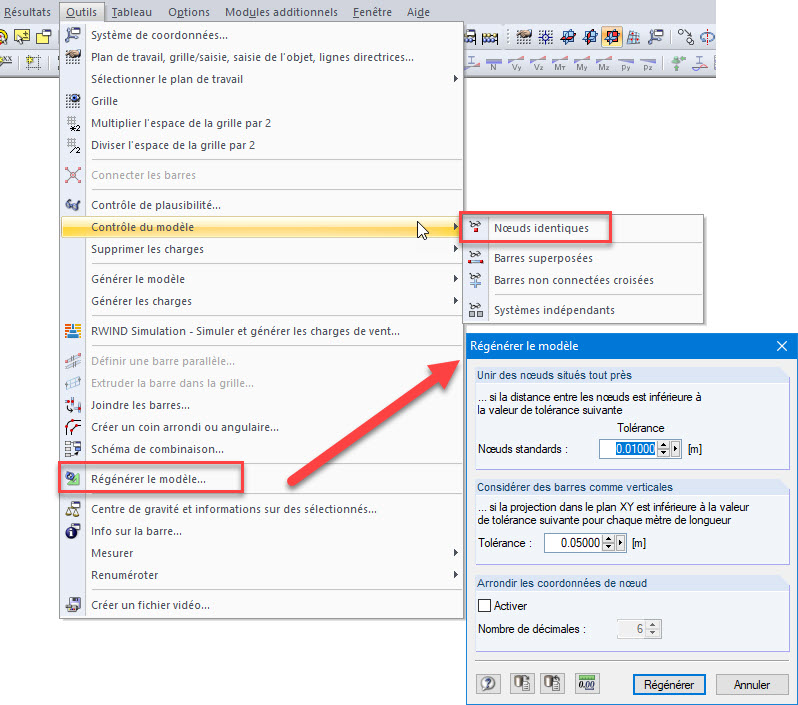This screenshot has height=705, width=798.
Task: Click the Annuler button
Action: pyautogui.click(x=752, y=685)
